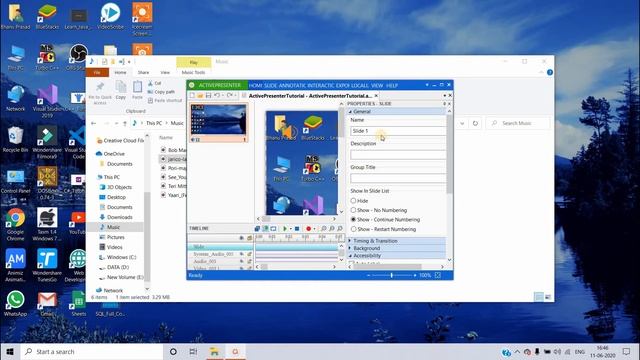Click the first zoom magnifier icon in Timeline toolbar

coord(324,229)
